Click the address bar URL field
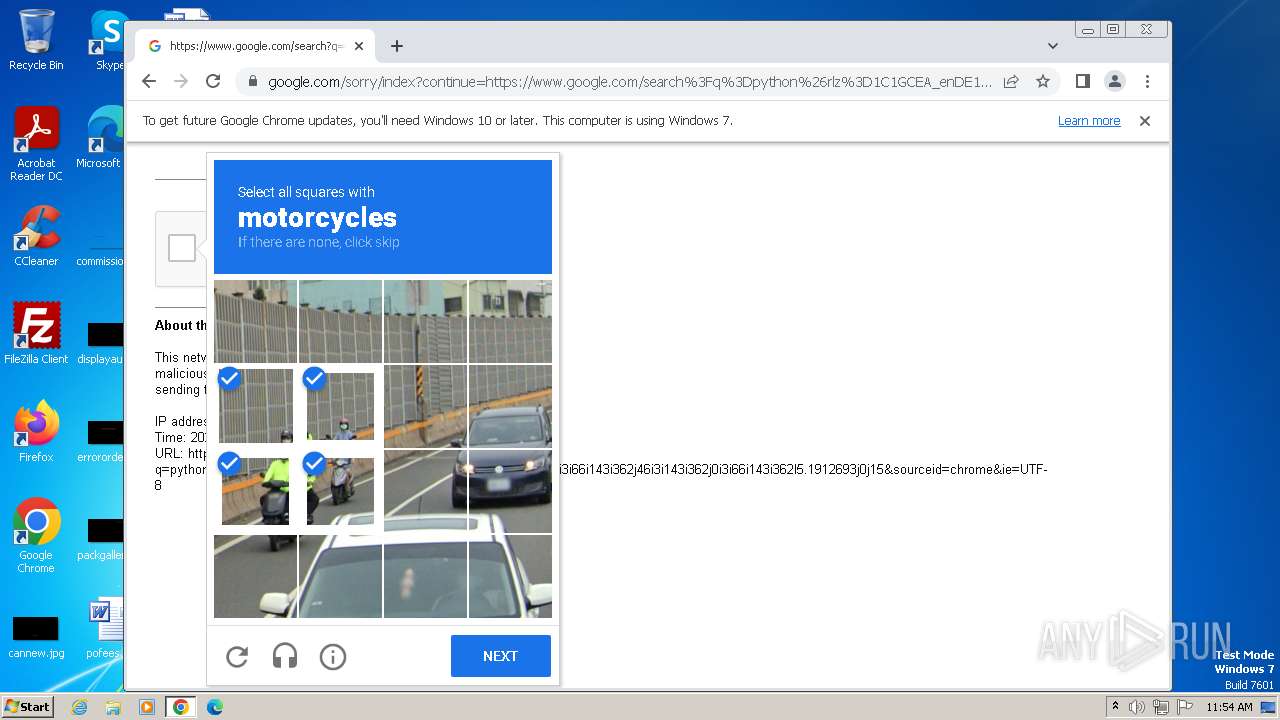This screenshot has height=720, width=1280. (x=630, y=82)
